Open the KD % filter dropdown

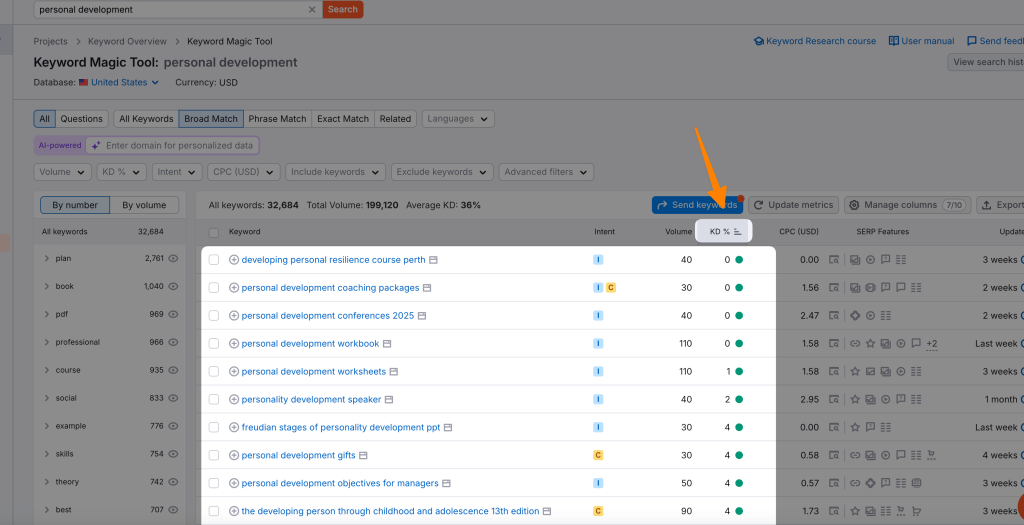tap(121, 172)
